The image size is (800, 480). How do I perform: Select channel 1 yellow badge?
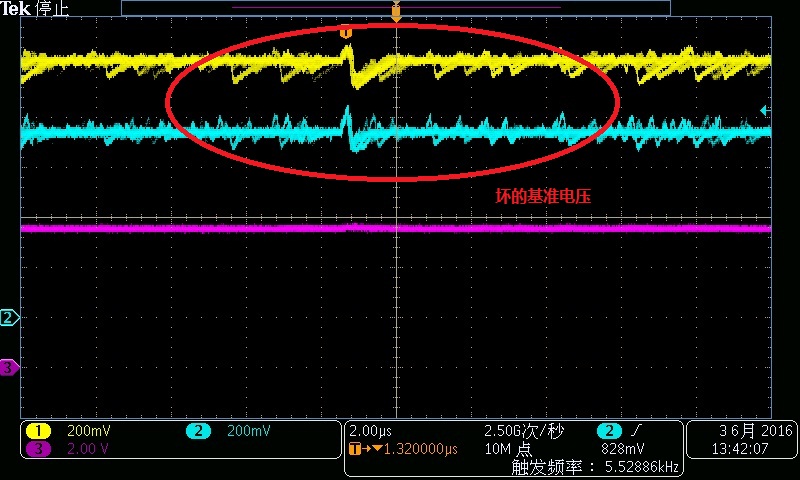(x=38, y=431)
